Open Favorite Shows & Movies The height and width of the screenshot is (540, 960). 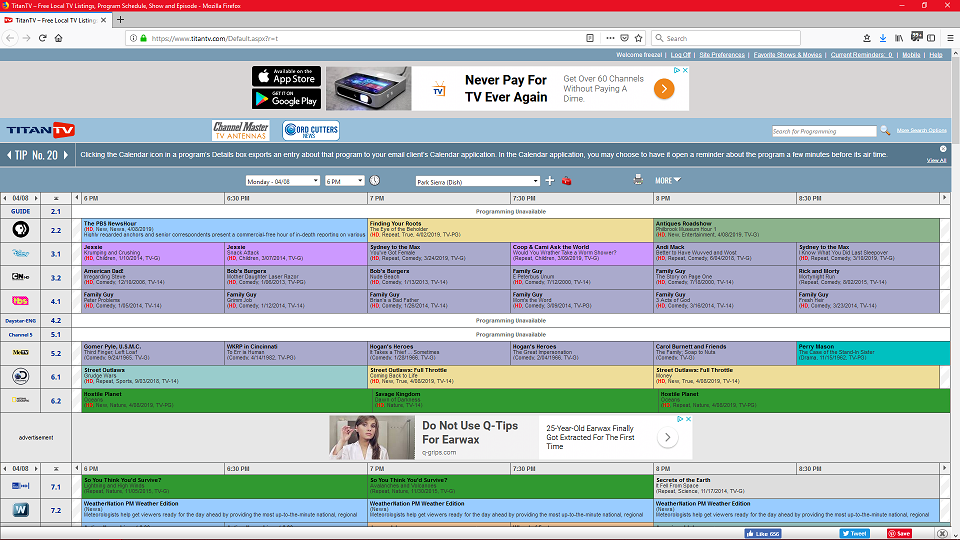(787, 54)
